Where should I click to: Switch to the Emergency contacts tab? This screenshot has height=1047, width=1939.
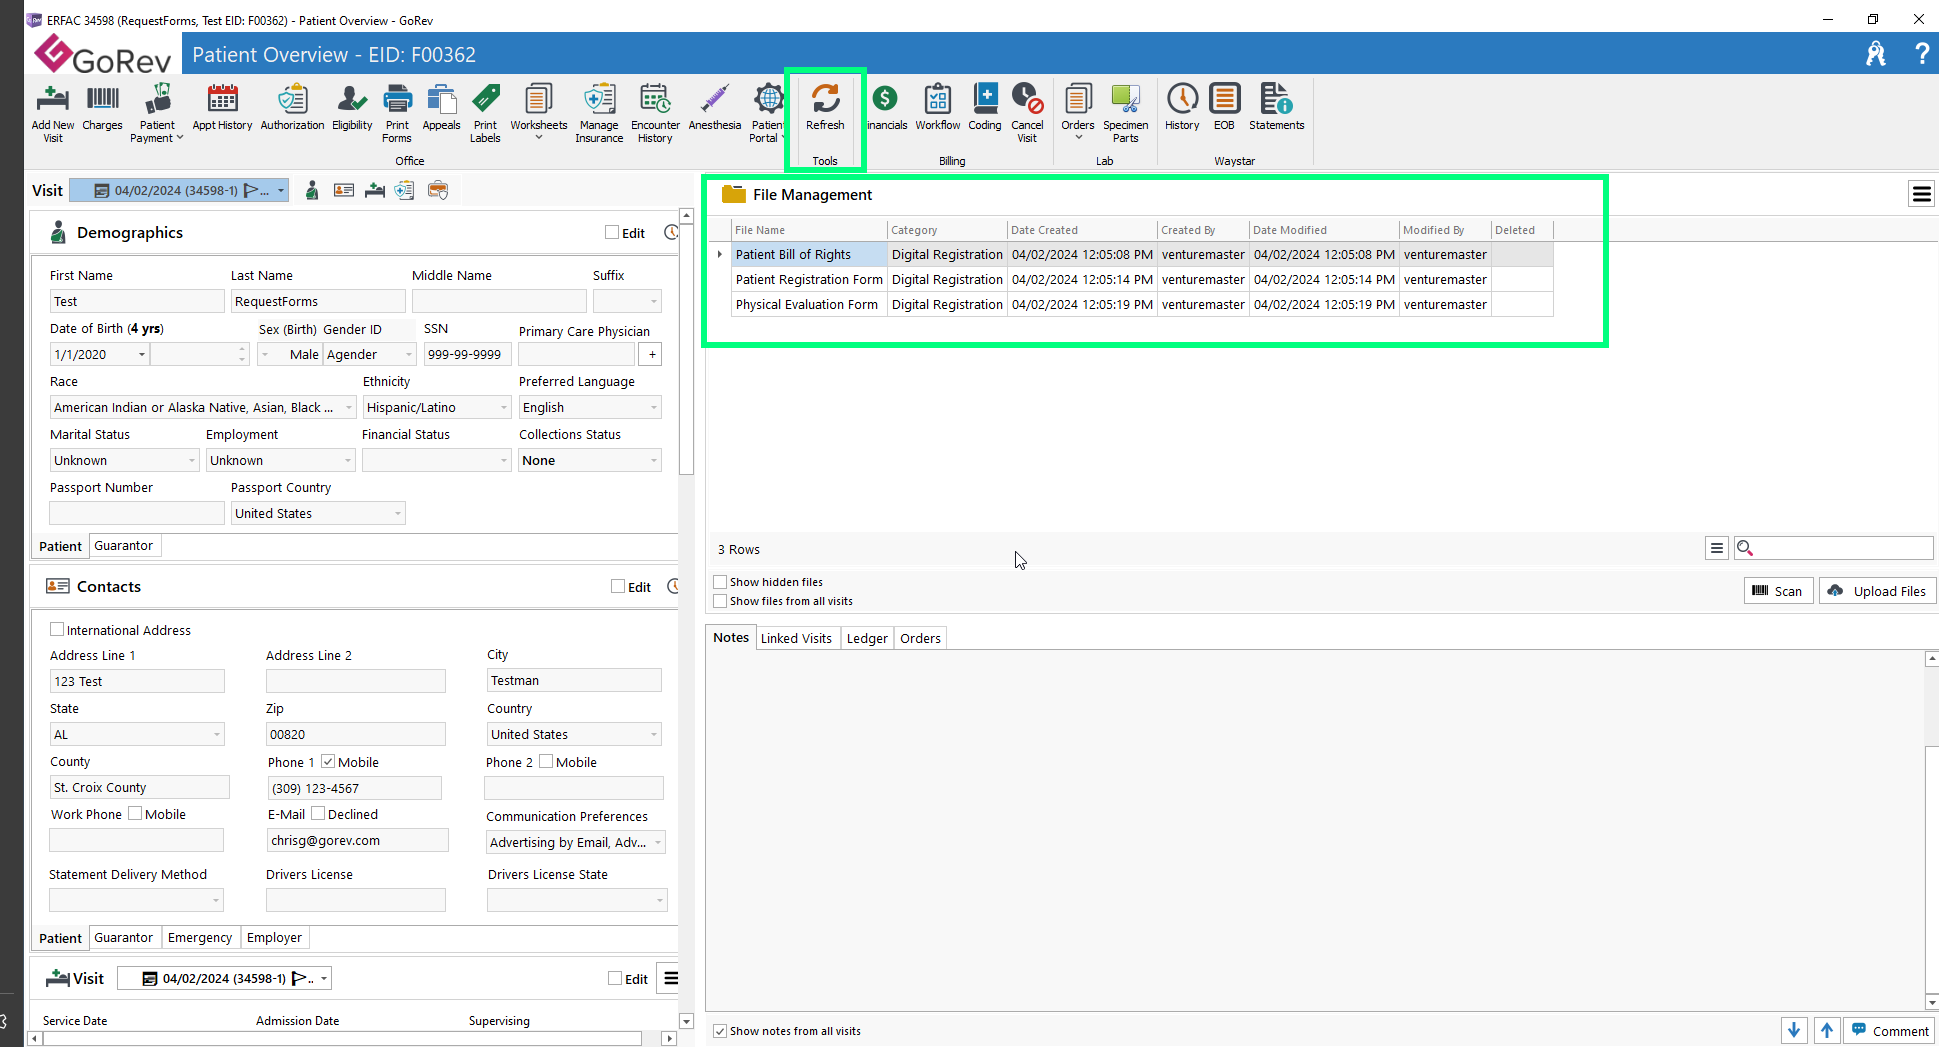click(200, 937)
